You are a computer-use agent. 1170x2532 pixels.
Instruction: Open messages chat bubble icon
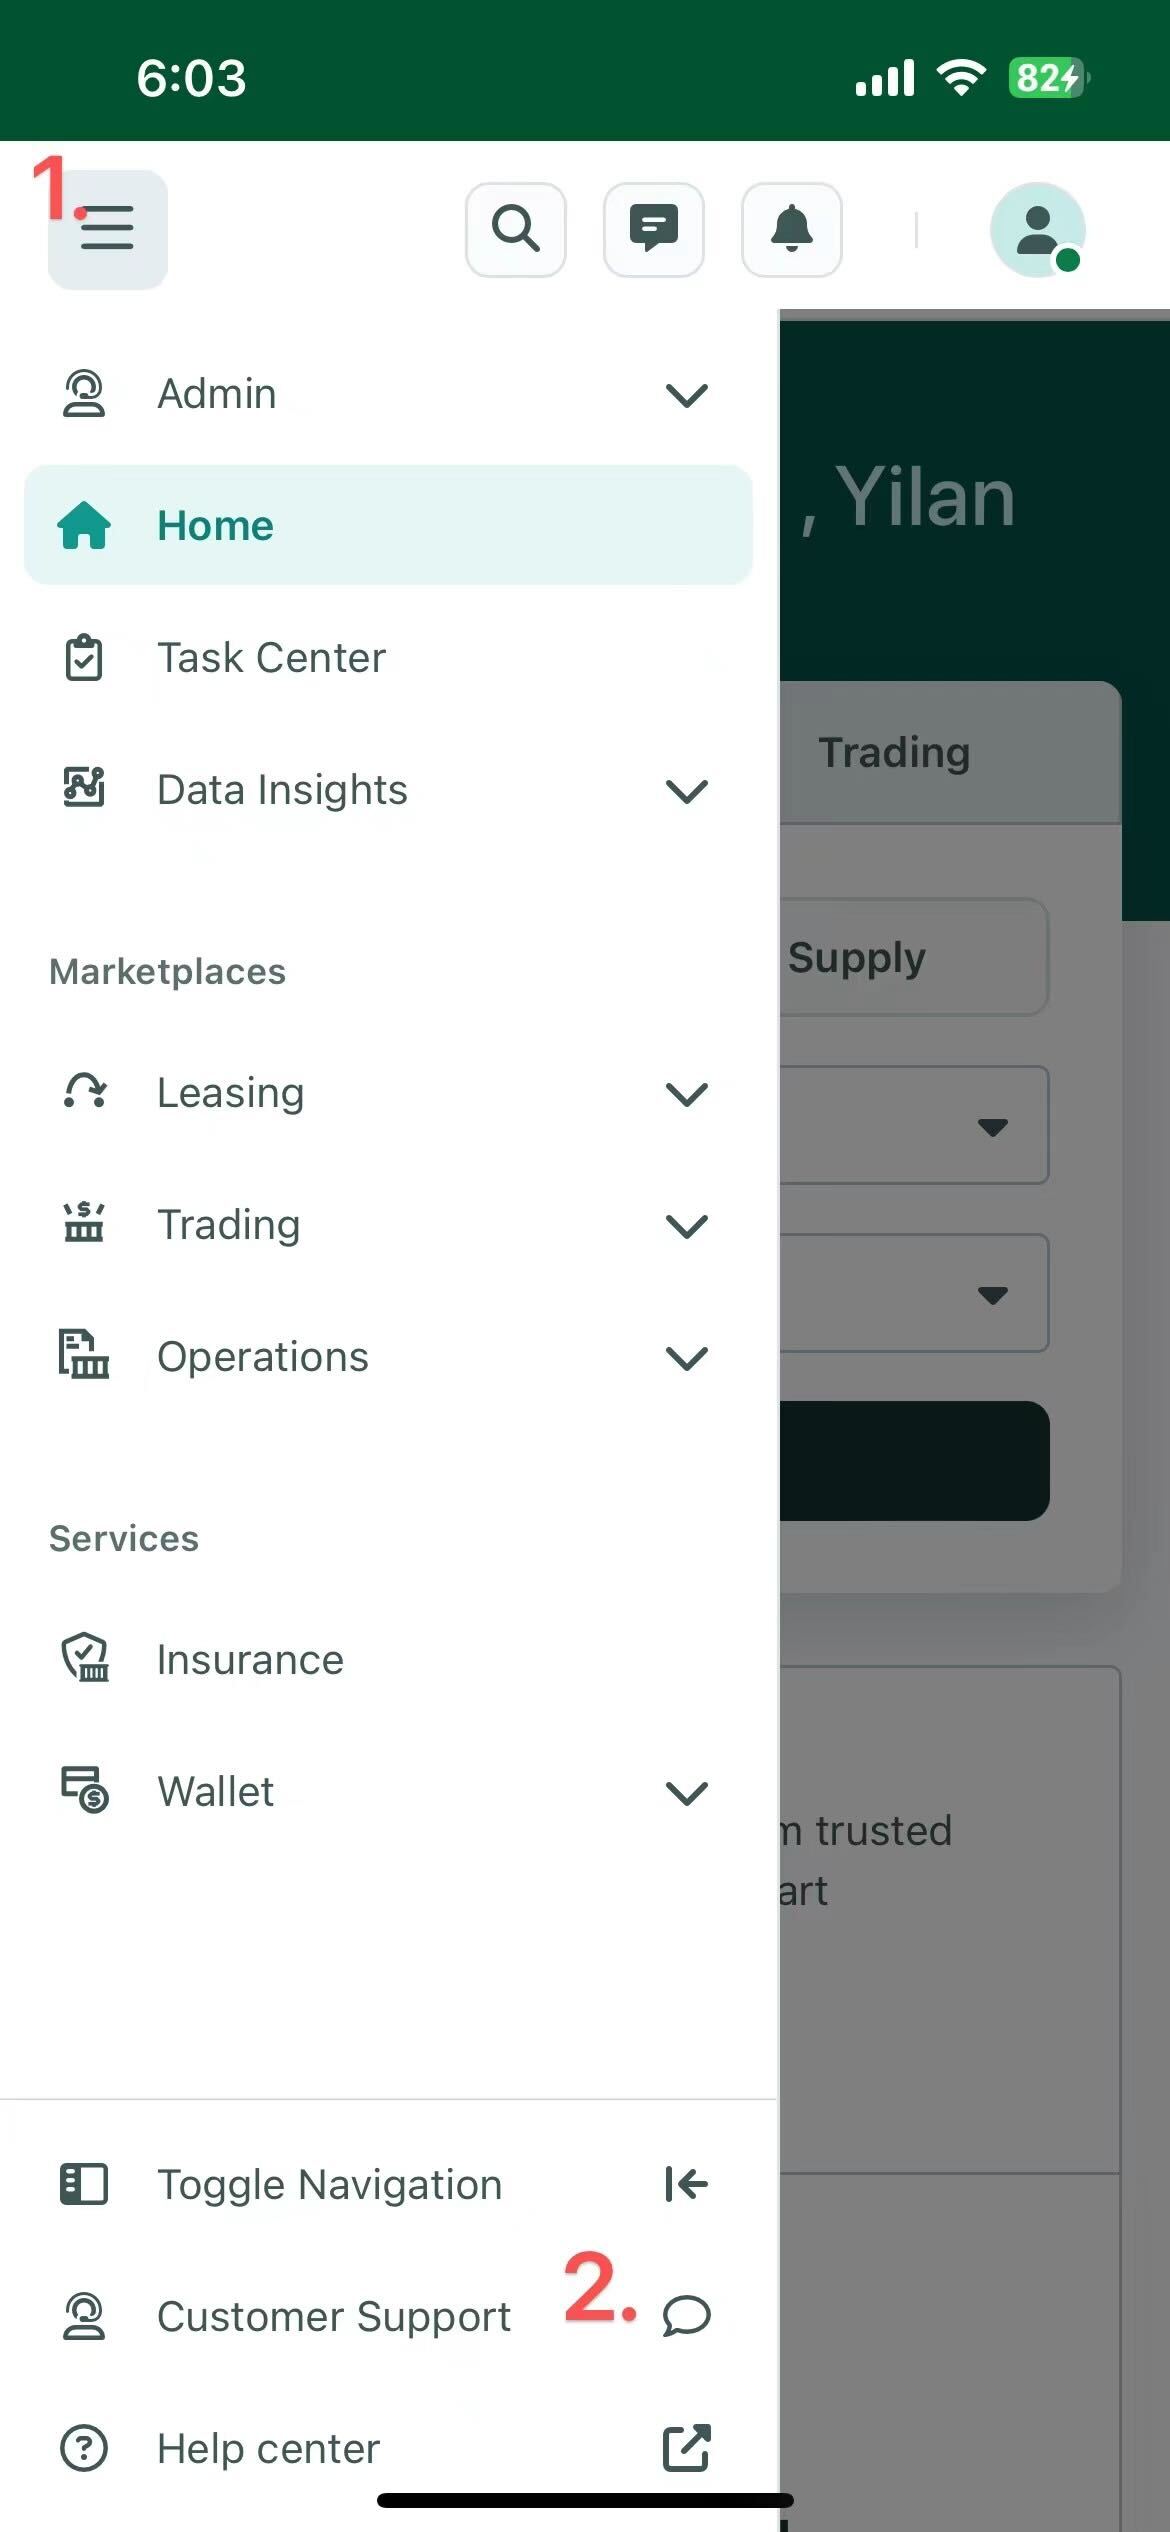click(654, 229)
